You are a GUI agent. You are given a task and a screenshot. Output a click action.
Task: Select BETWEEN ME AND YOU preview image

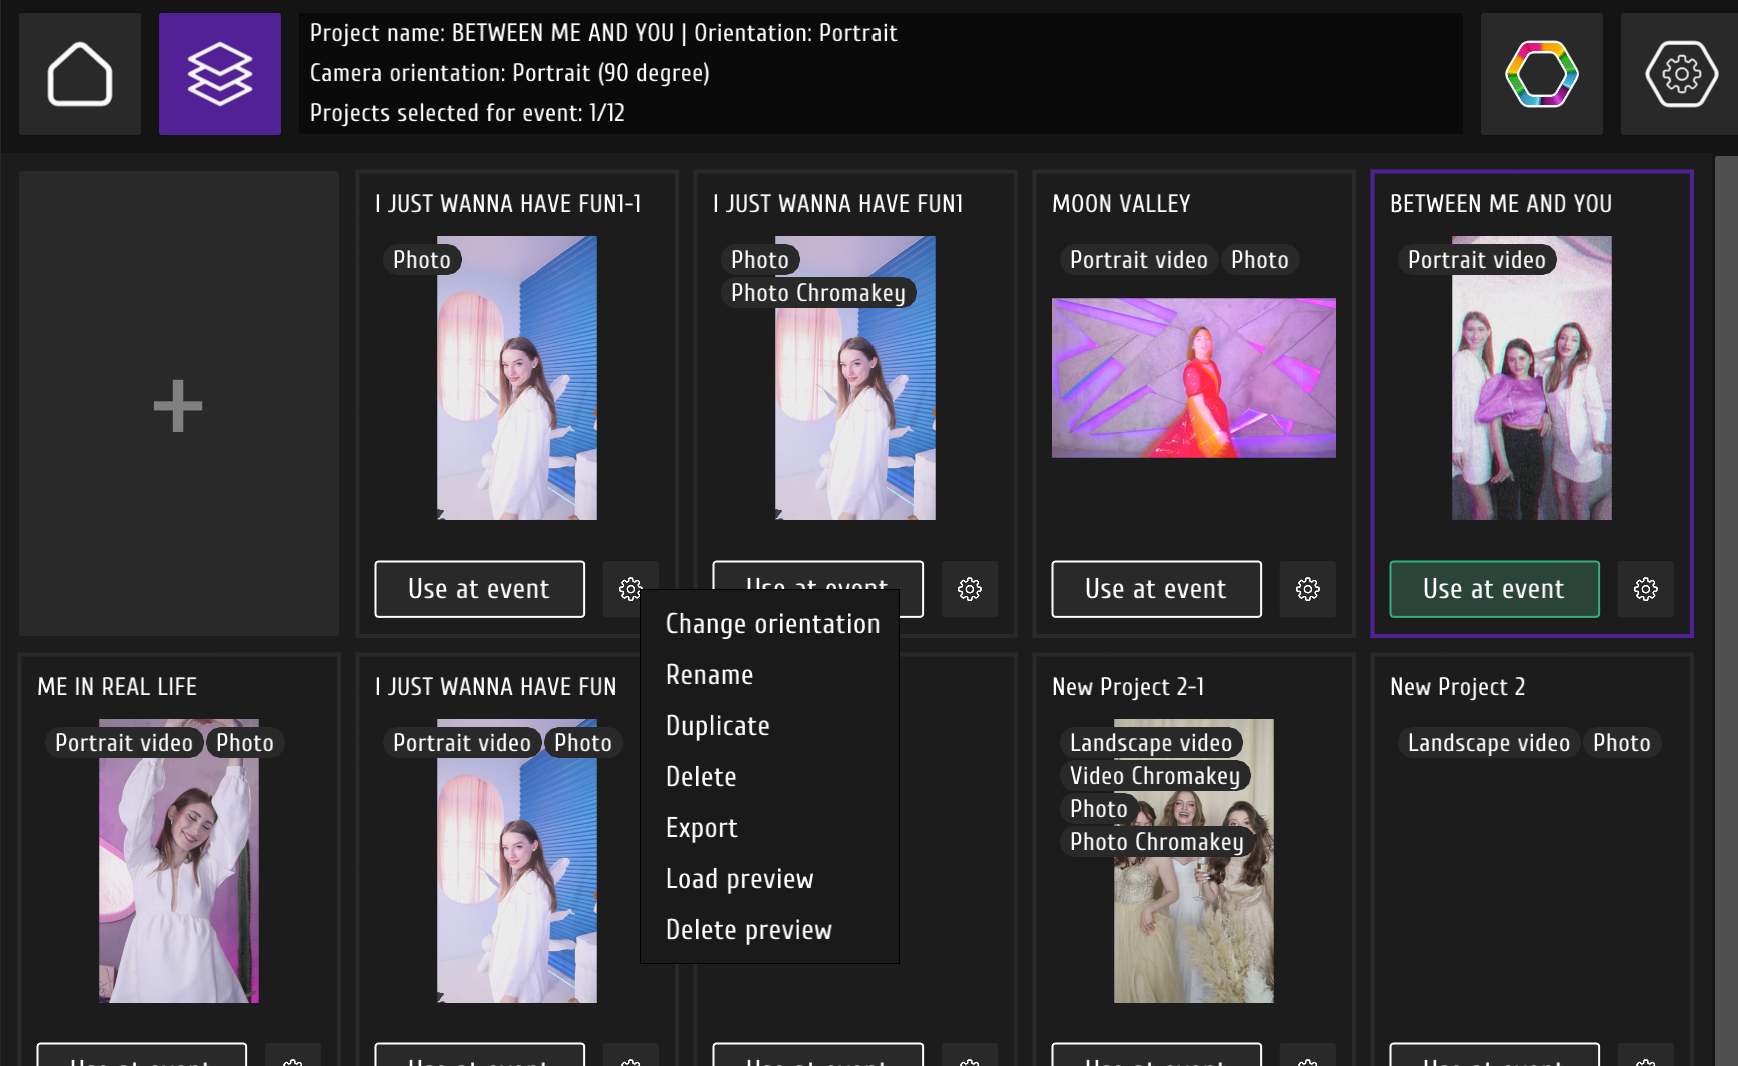[x=1532, y=378]
